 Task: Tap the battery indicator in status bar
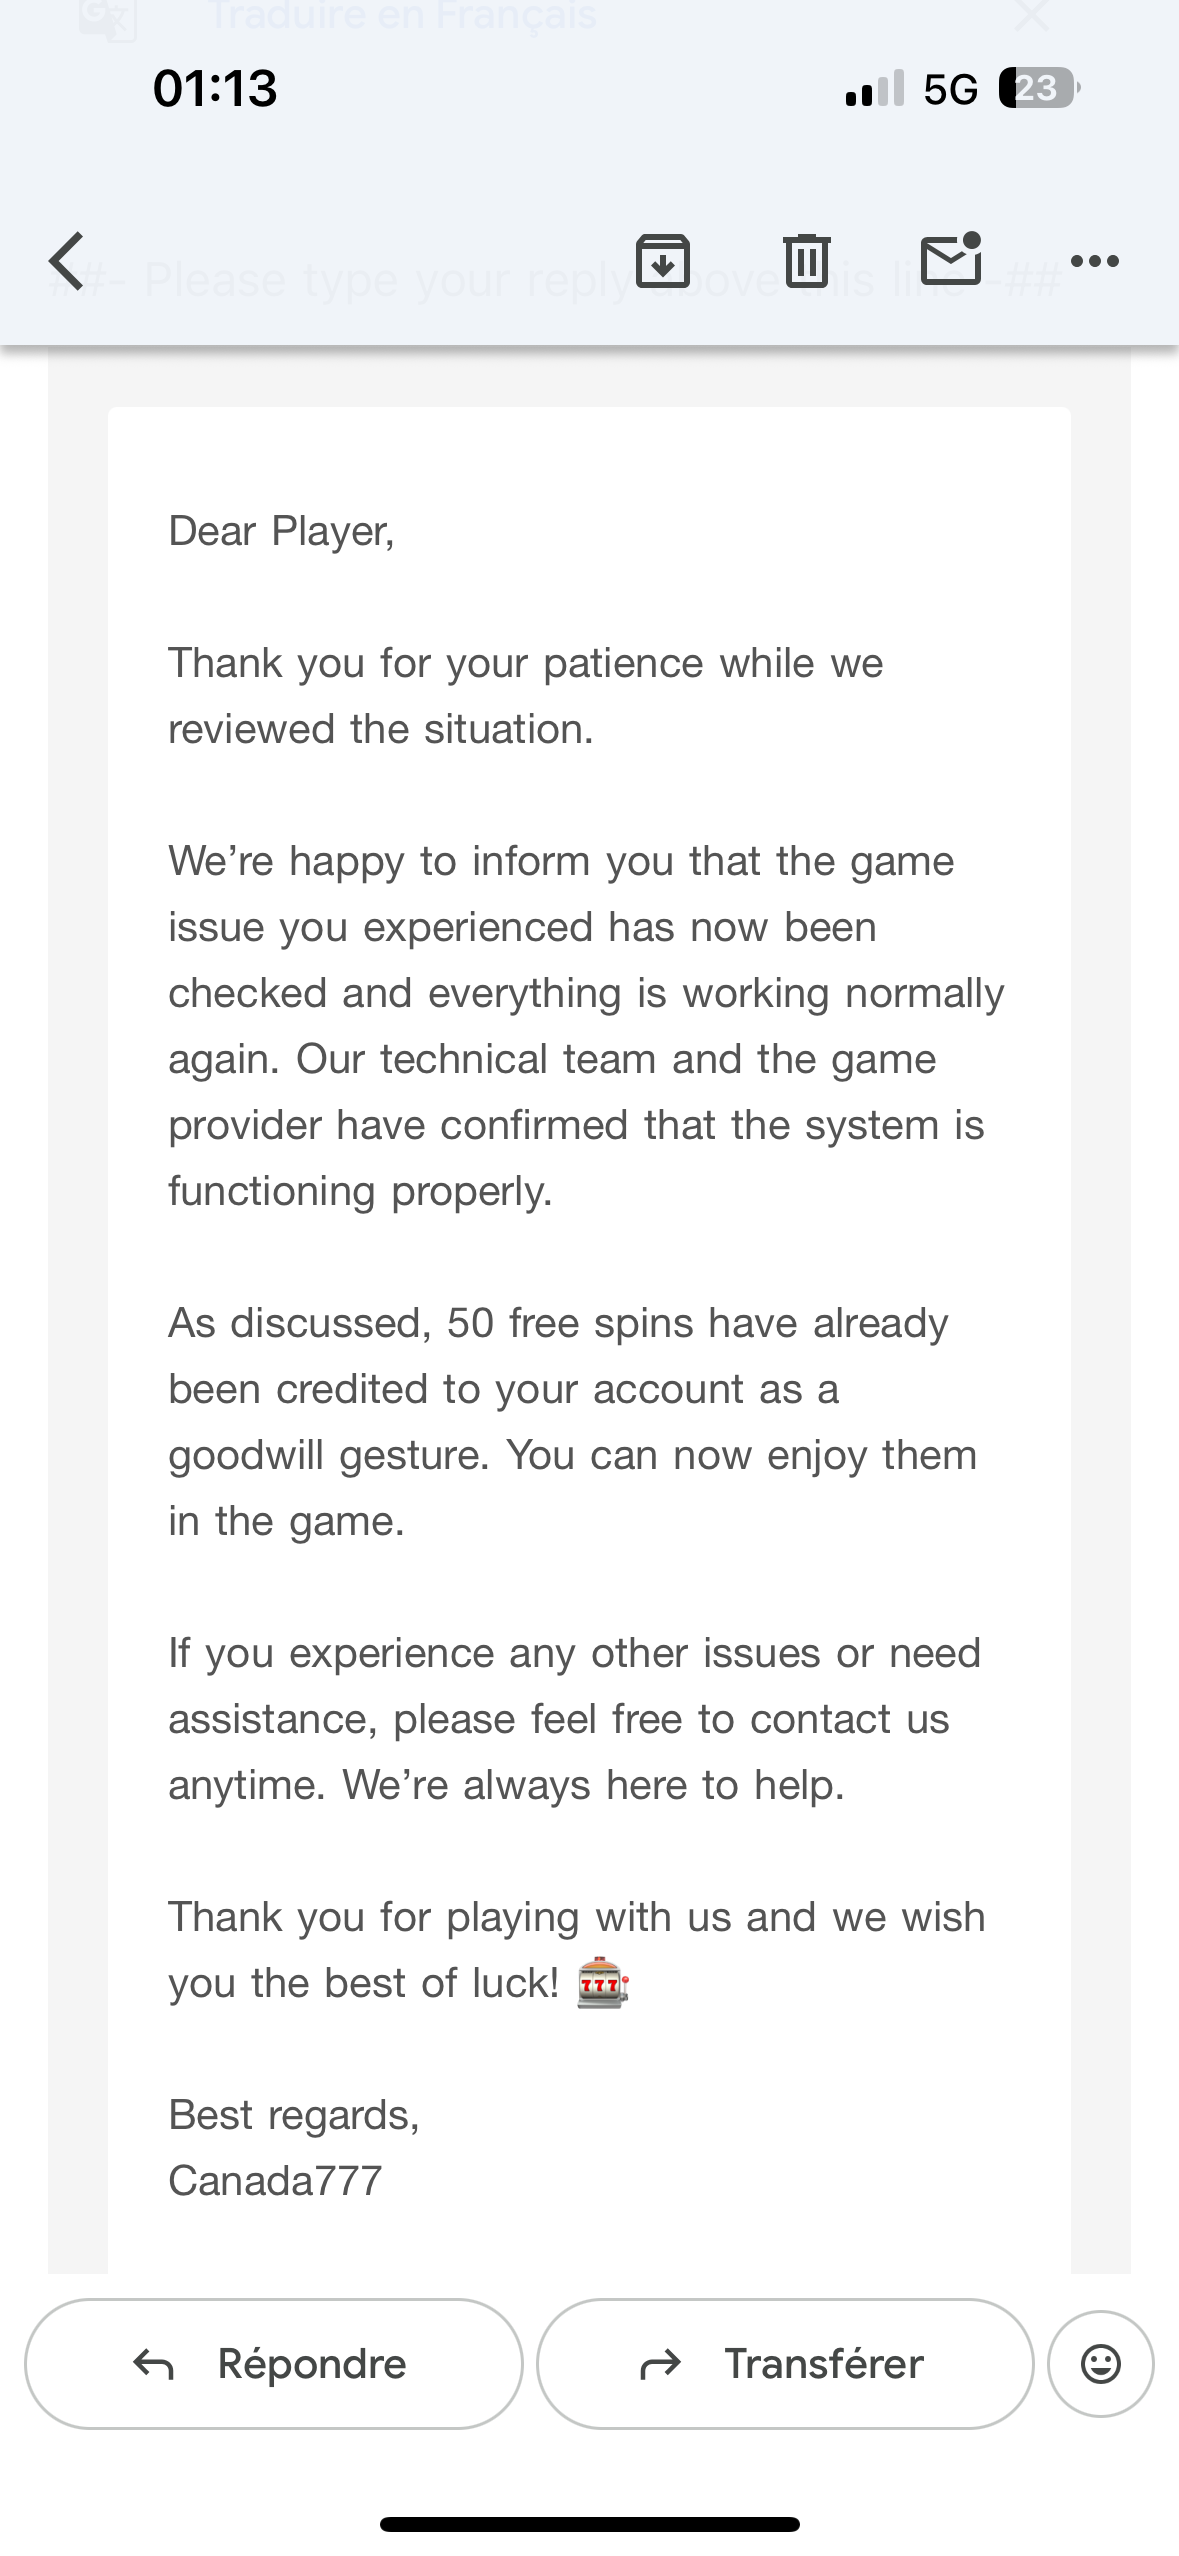(x=1039, y=89)
